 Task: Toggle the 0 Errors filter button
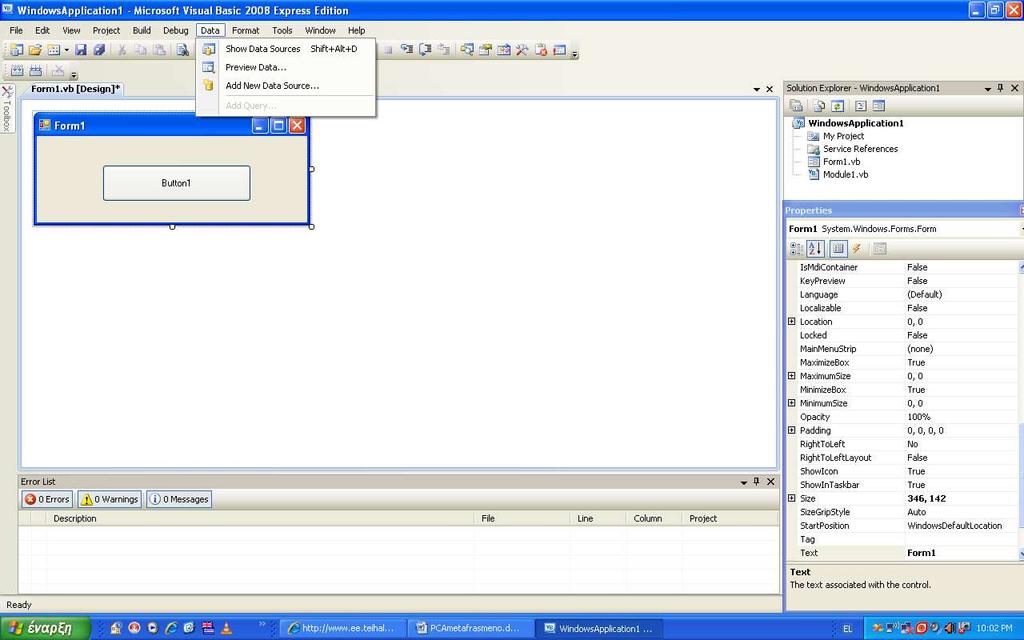pyautogui.click(x=47, y=500)
